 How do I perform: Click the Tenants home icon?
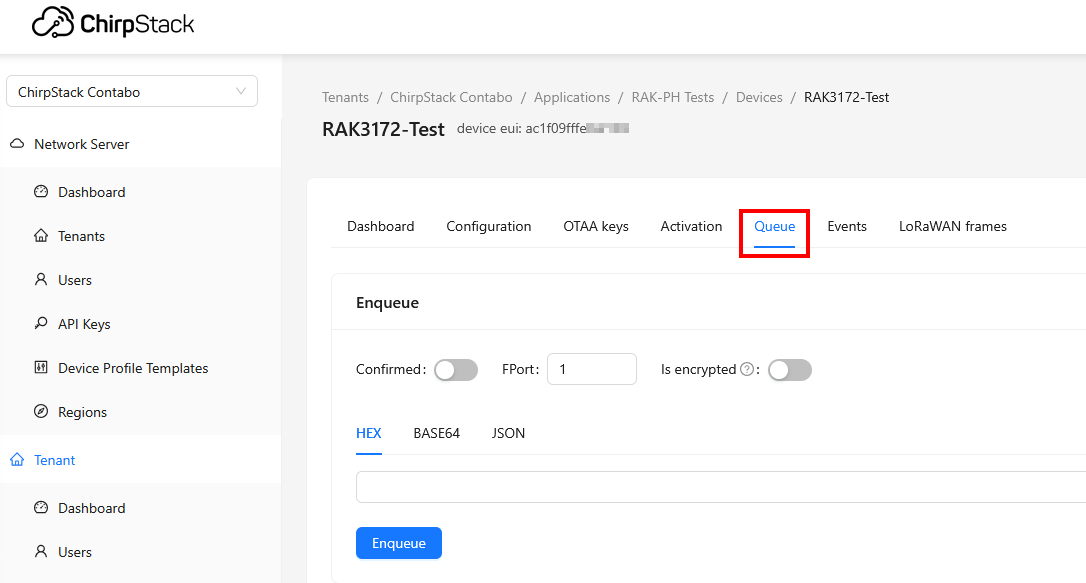(x=41, y=236)
